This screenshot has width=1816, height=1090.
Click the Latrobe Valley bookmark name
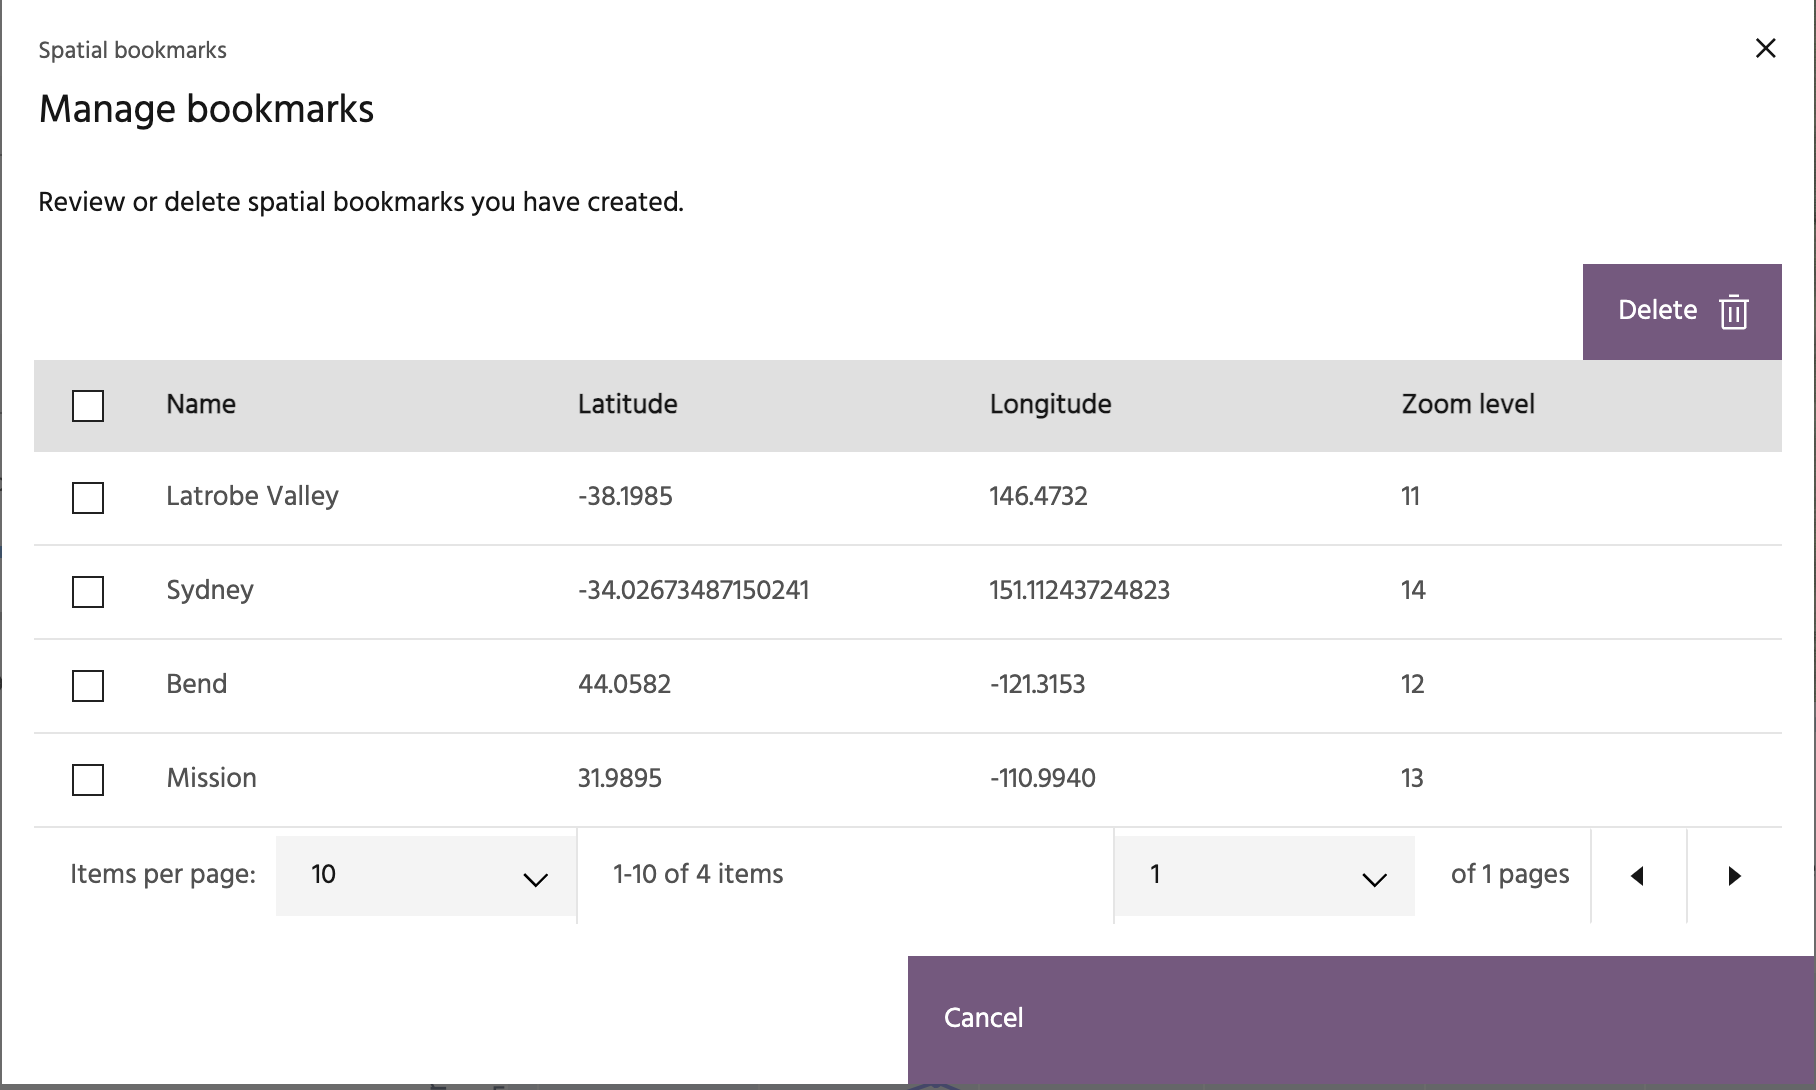252,496
